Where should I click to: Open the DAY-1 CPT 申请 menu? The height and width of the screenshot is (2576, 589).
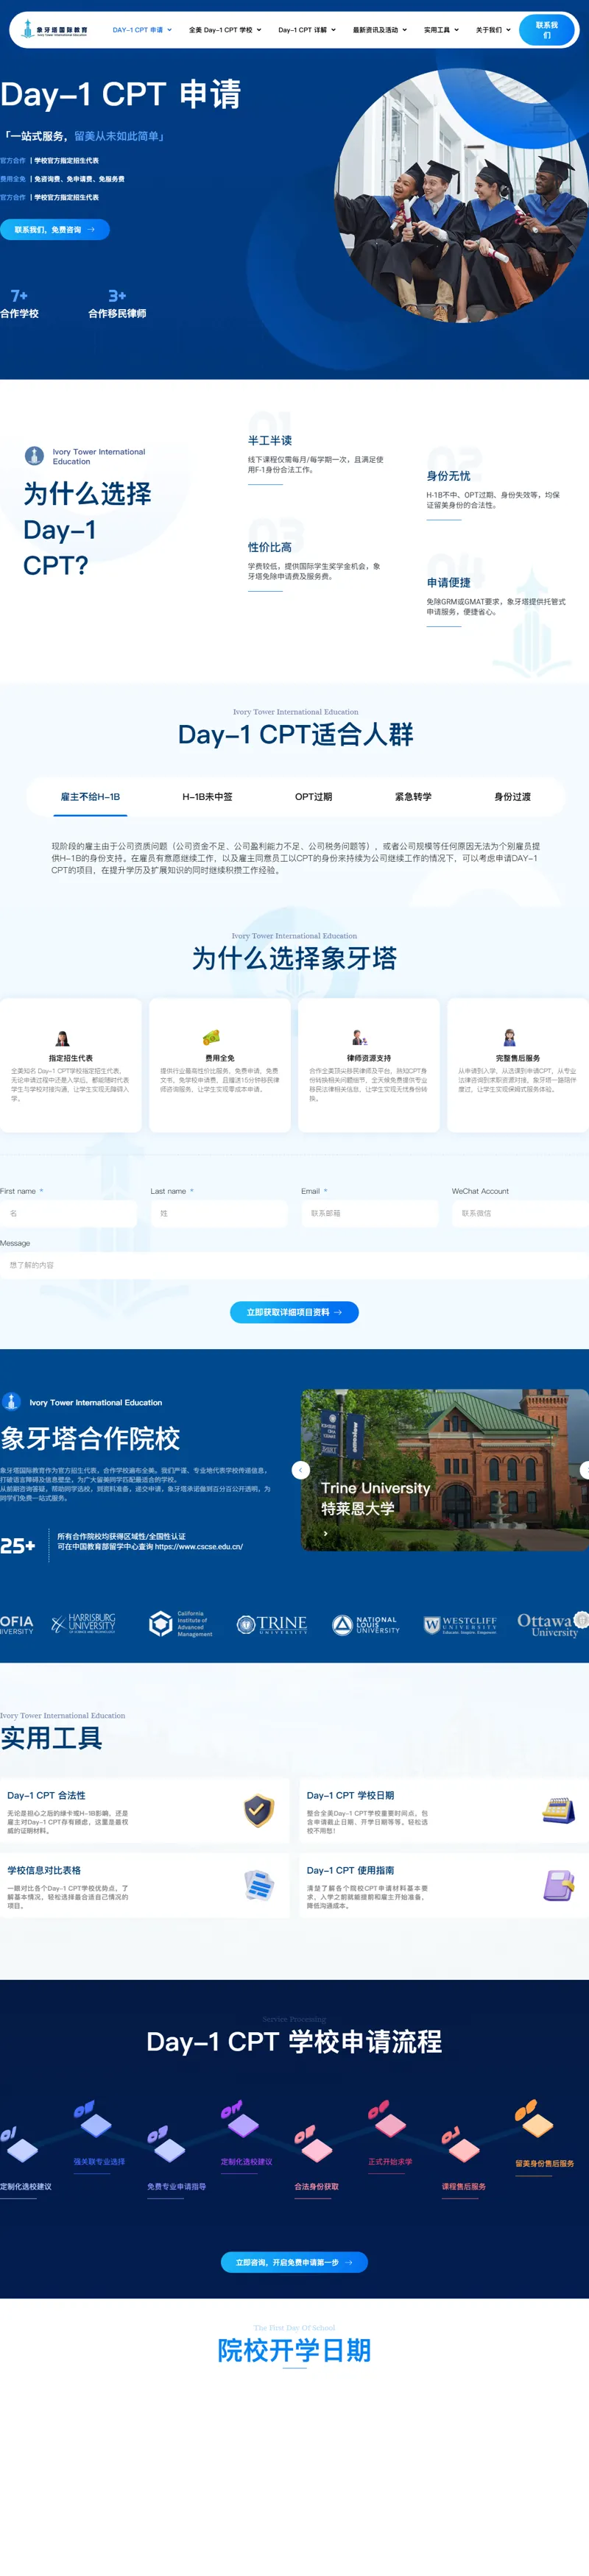click(142, 30)
